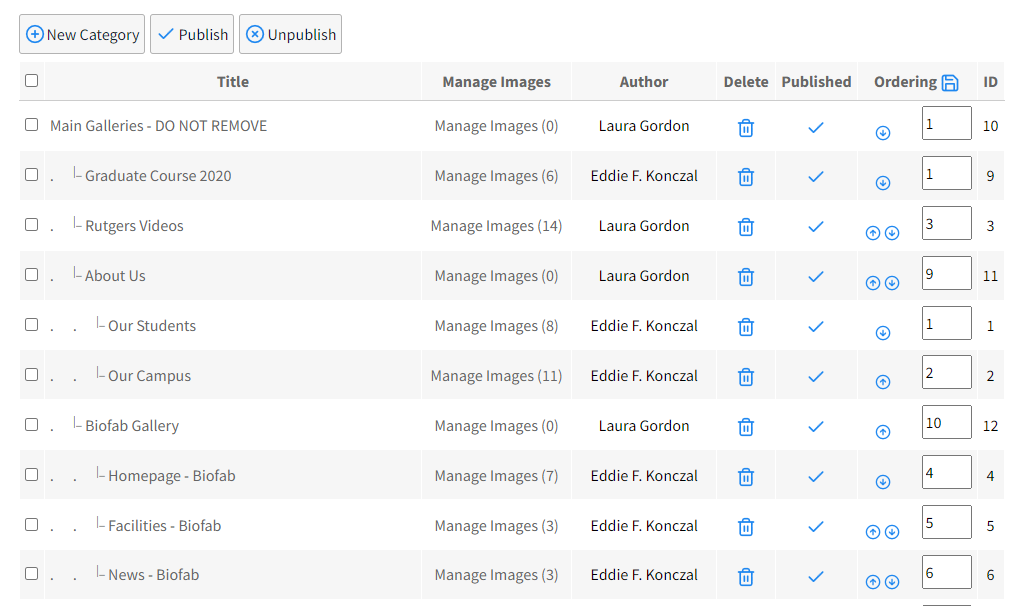This screenshot has width=1025, height=606.
Task: Delete Biofab Gallery category
Action: point(746,427)
